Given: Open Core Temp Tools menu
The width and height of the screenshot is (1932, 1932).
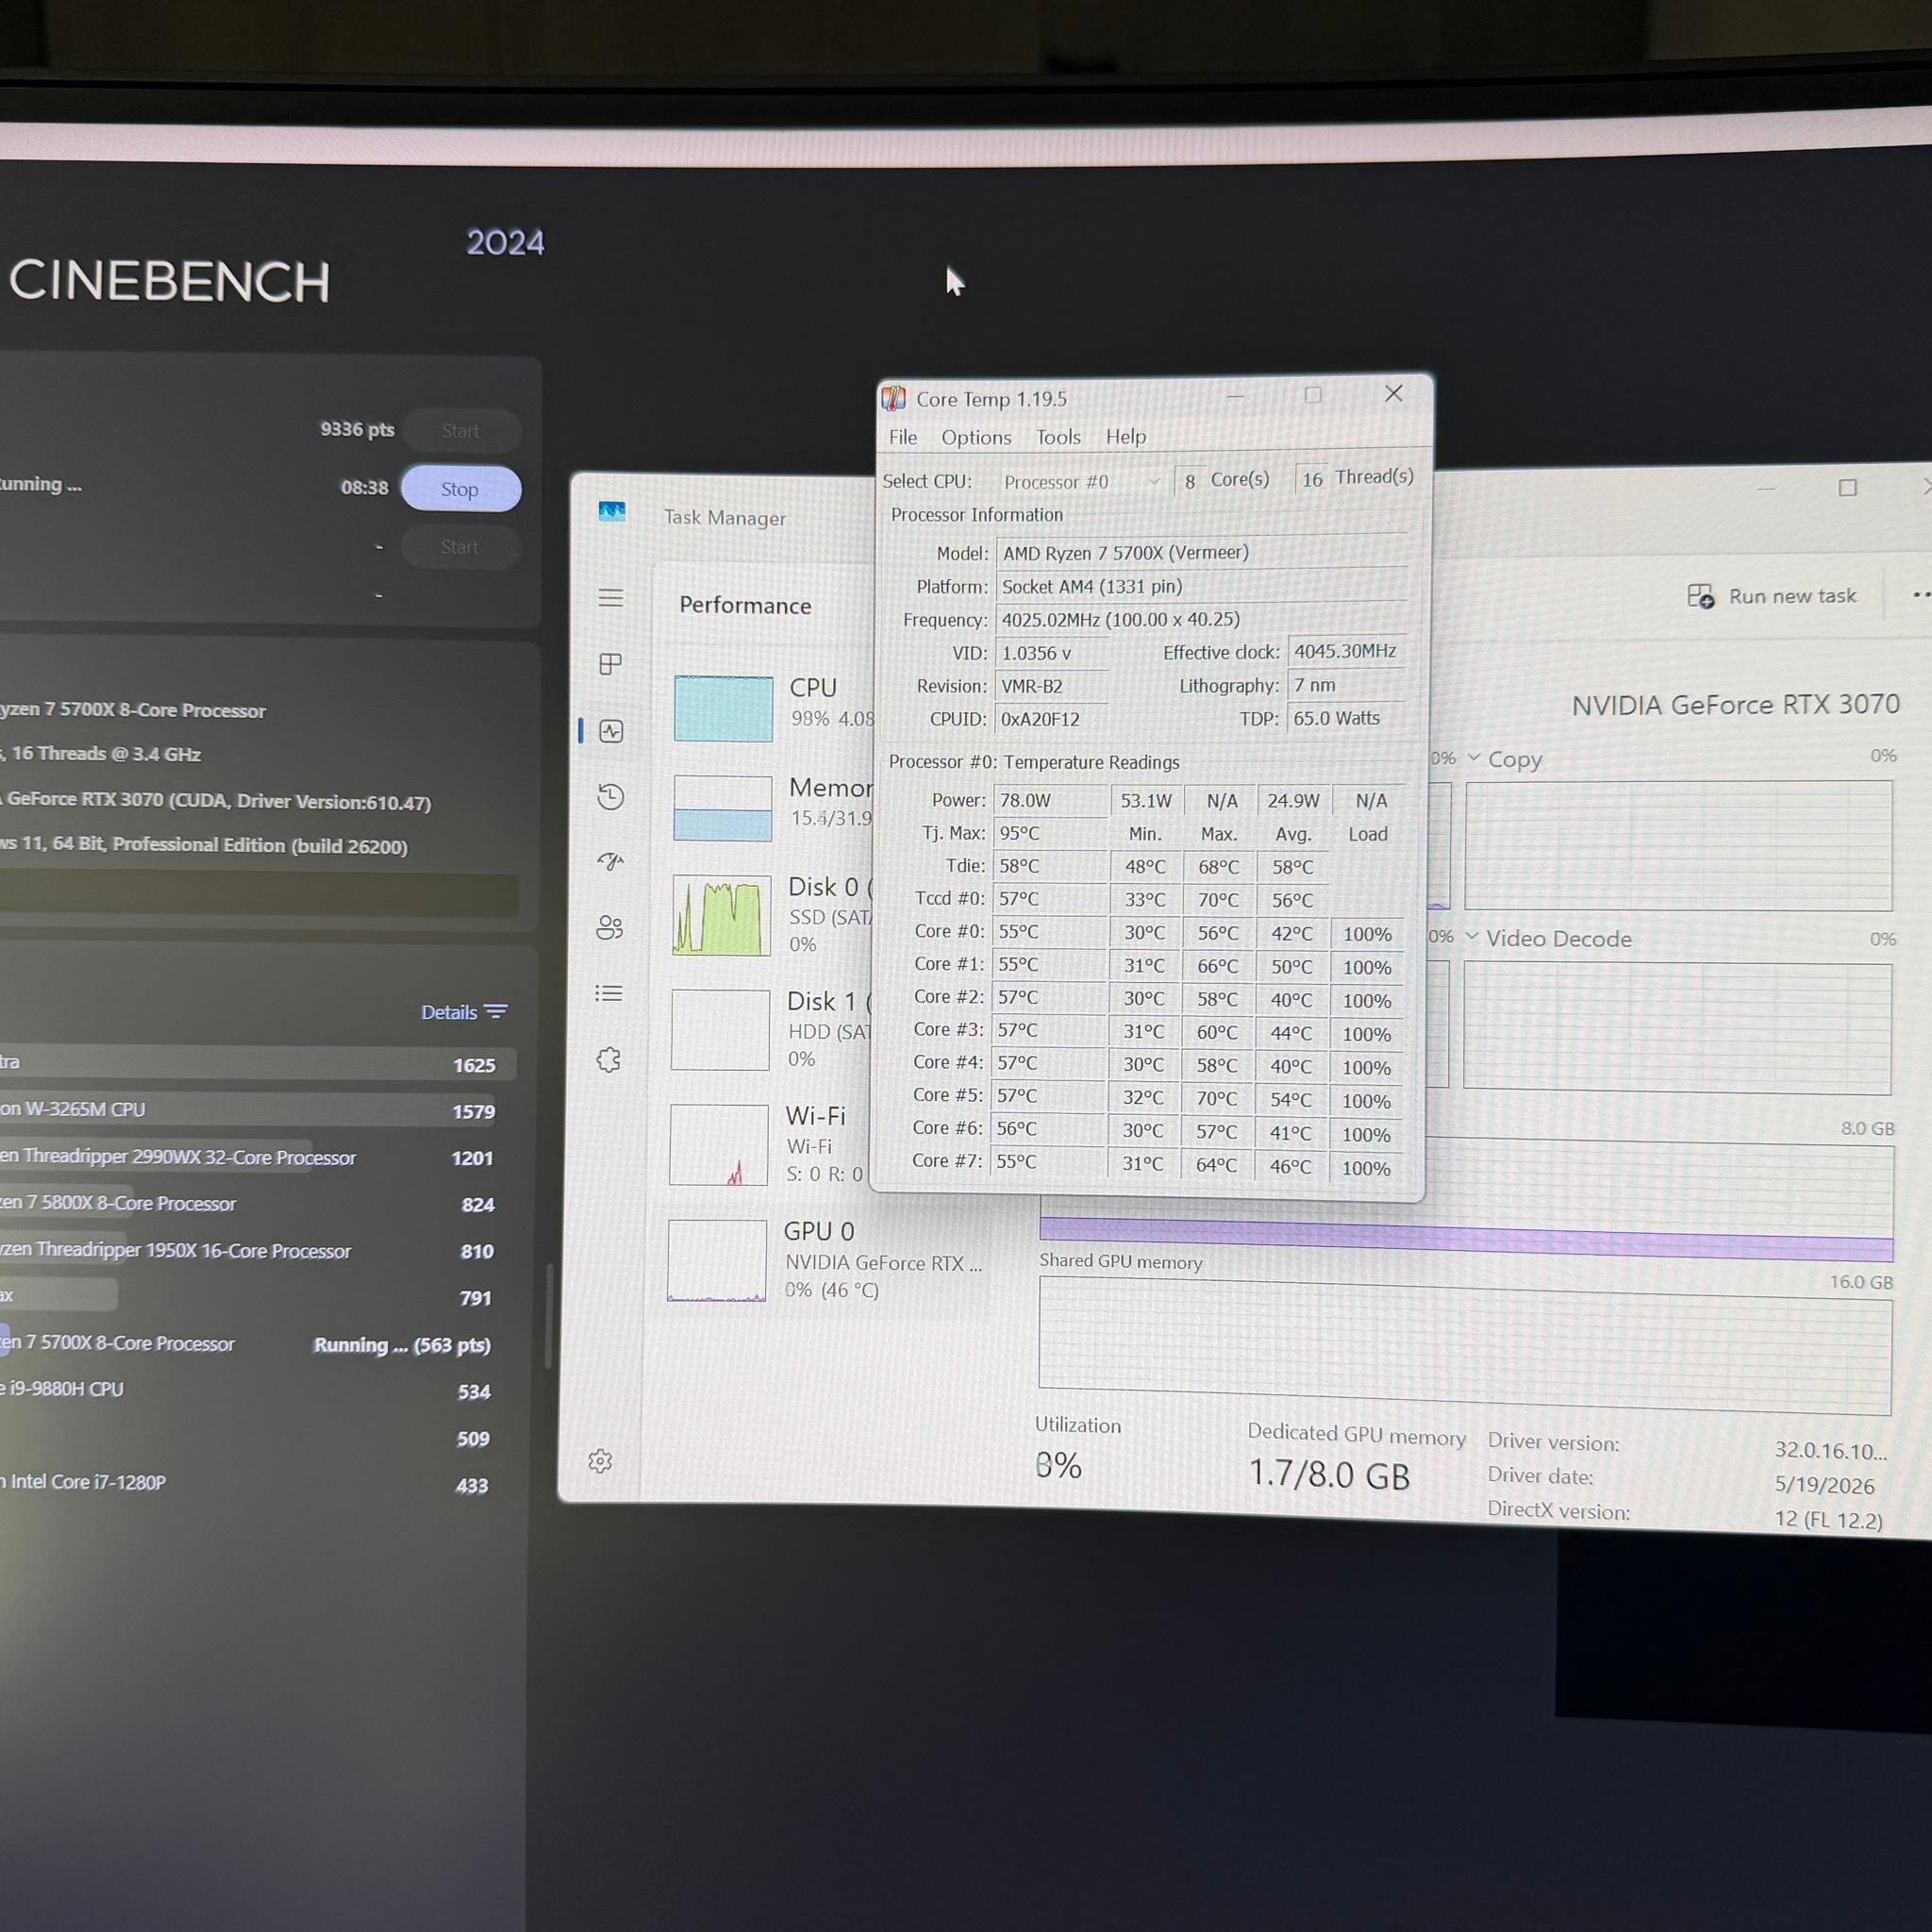Looking at the screenshot, I should pyautogui.click(x=1058, y=437).
